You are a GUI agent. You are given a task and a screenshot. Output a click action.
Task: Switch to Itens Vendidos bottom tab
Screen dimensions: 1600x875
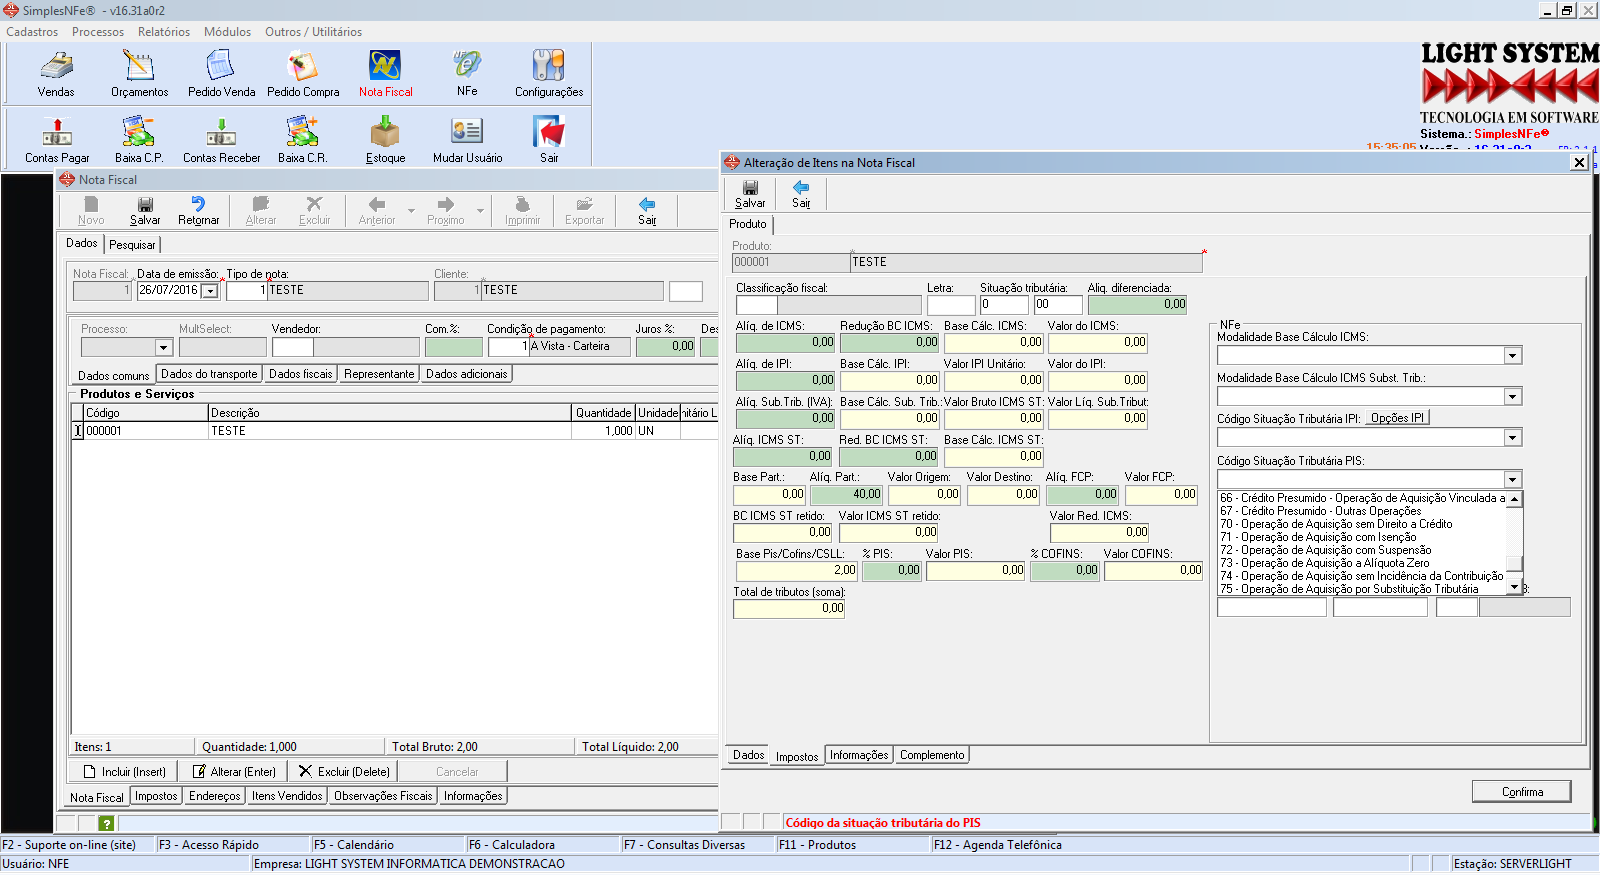coord(287,796)
